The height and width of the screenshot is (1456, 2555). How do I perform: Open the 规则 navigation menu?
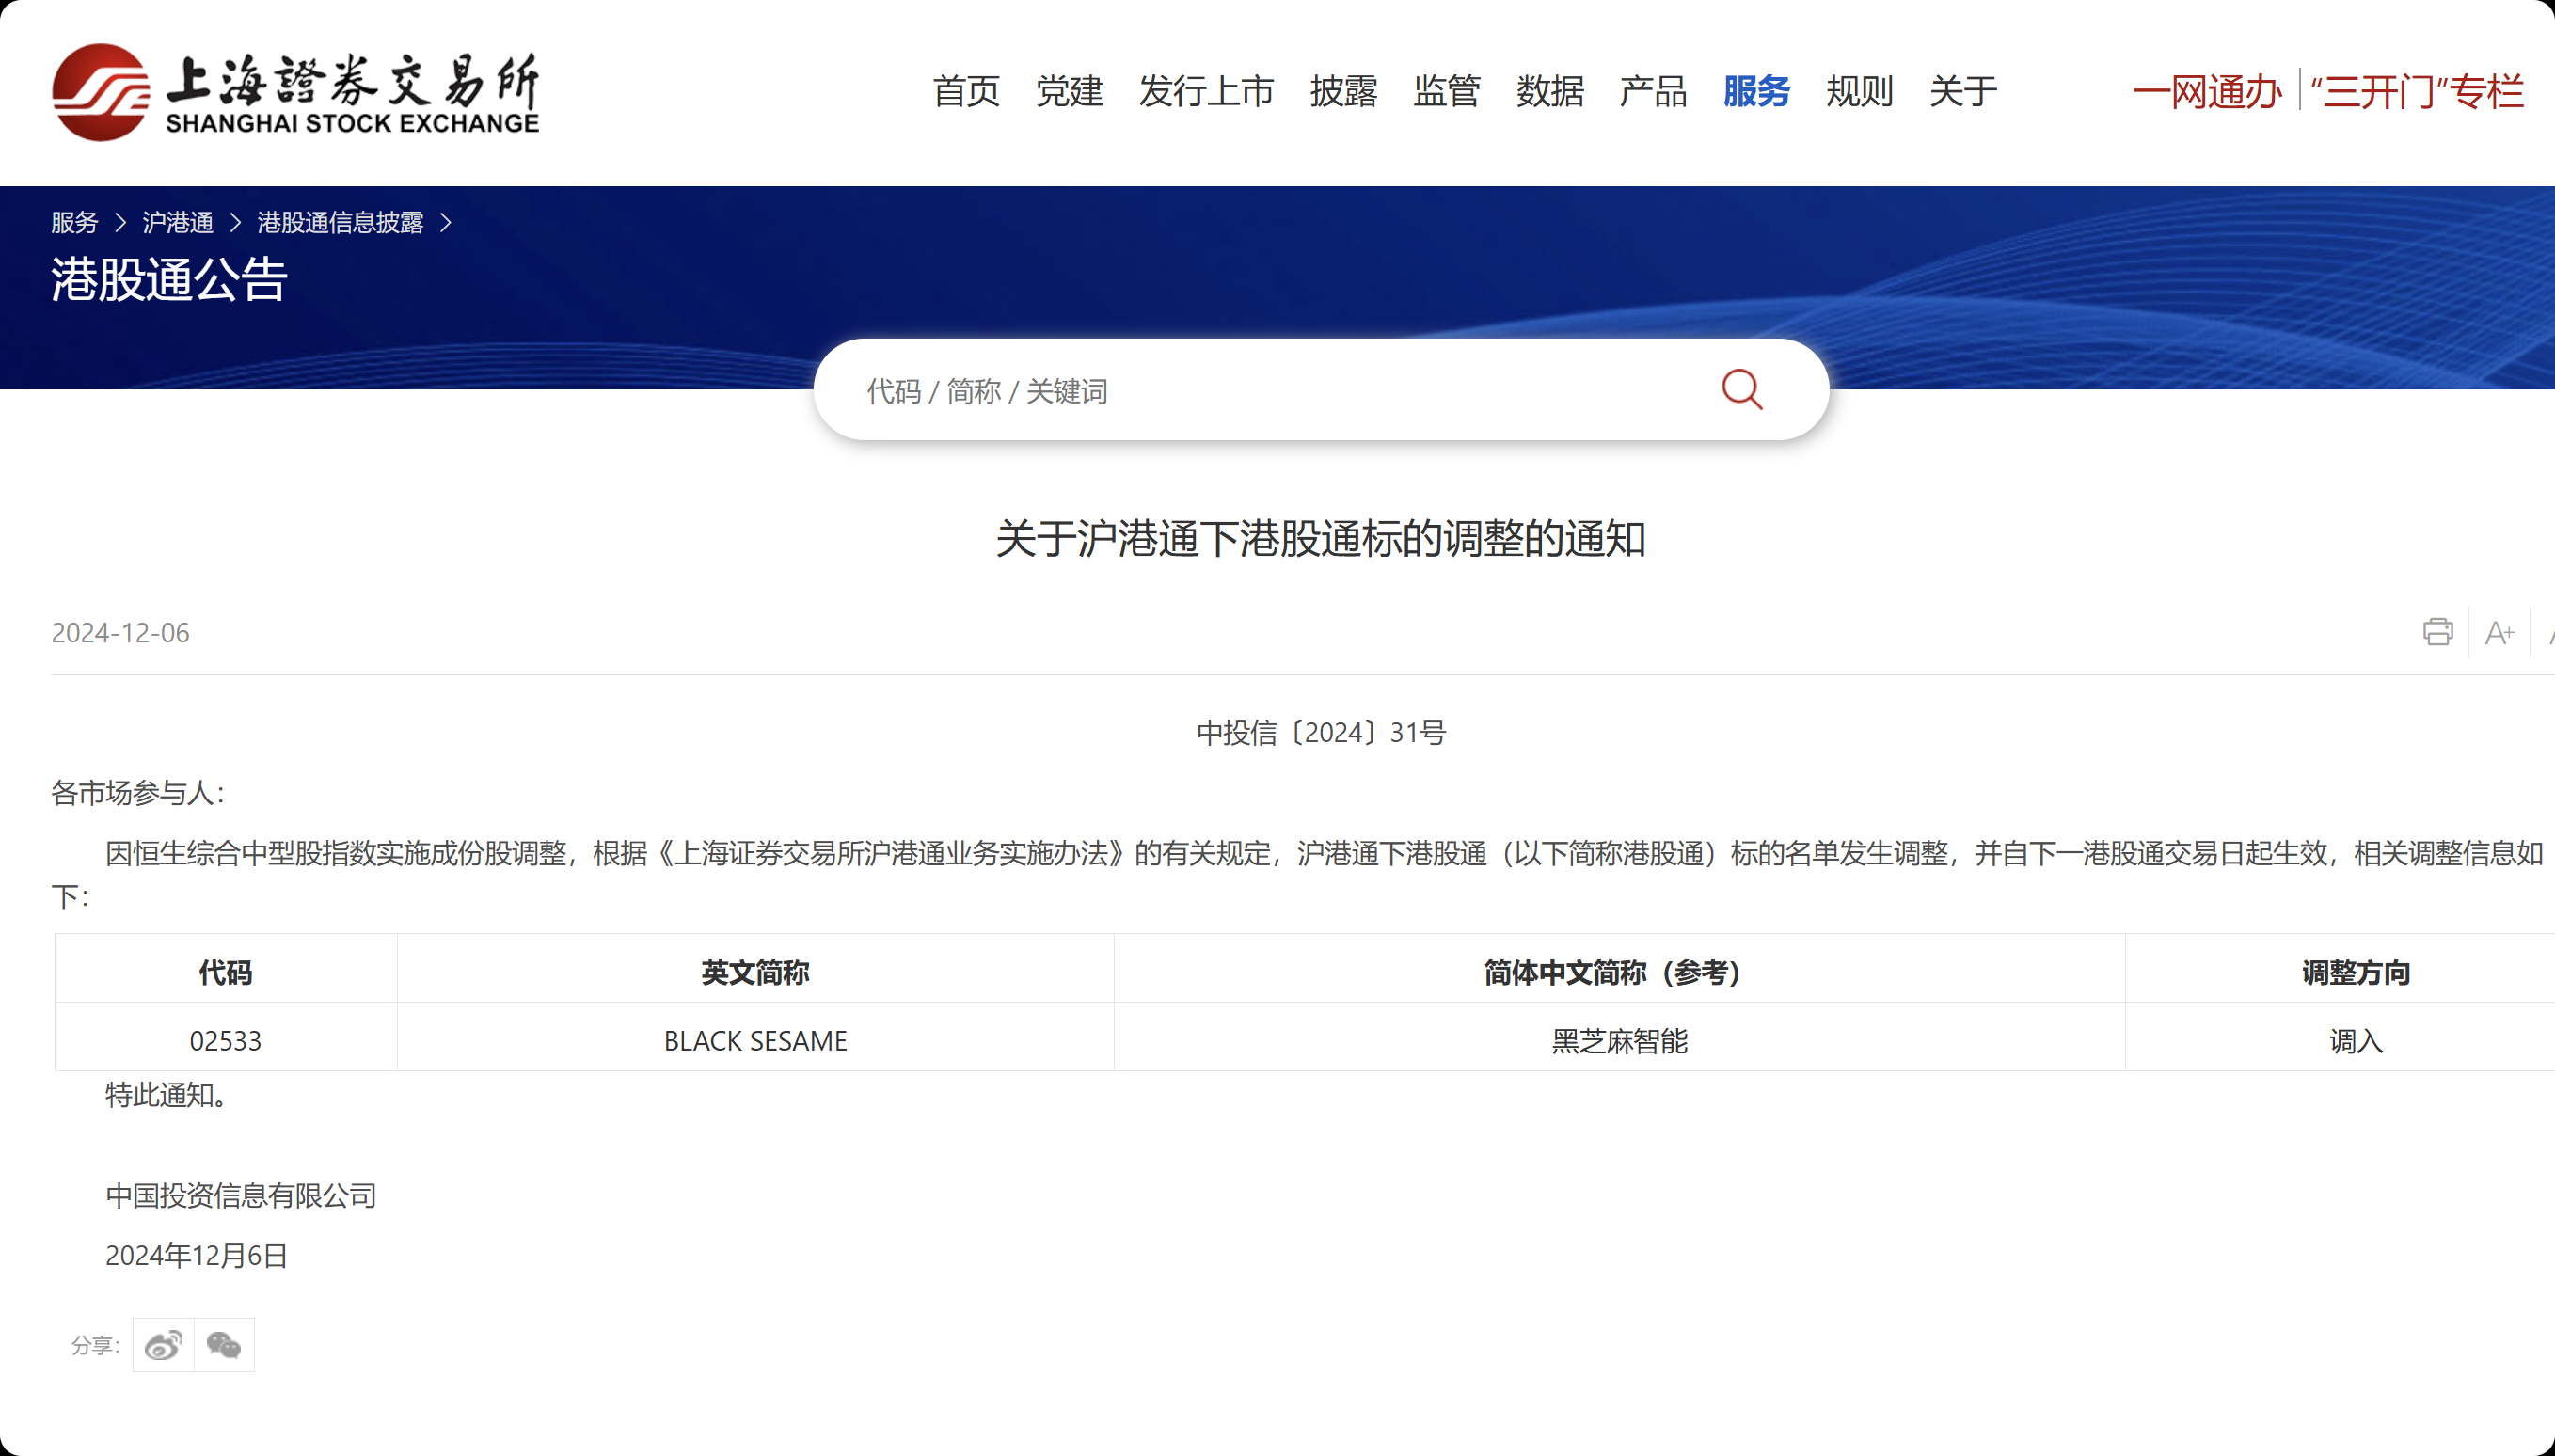pyautogui.click(x=1859, y=91)
